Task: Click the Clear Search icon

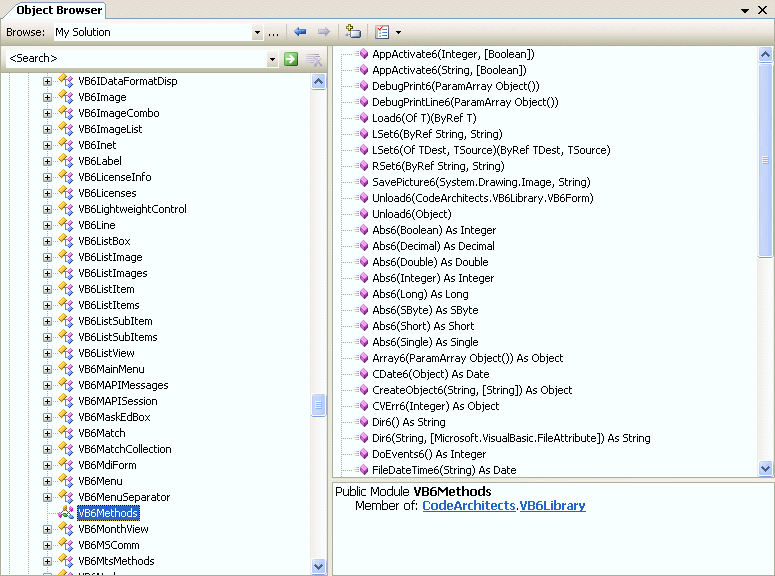Action: pyautogui.click(x=314, y=59)
